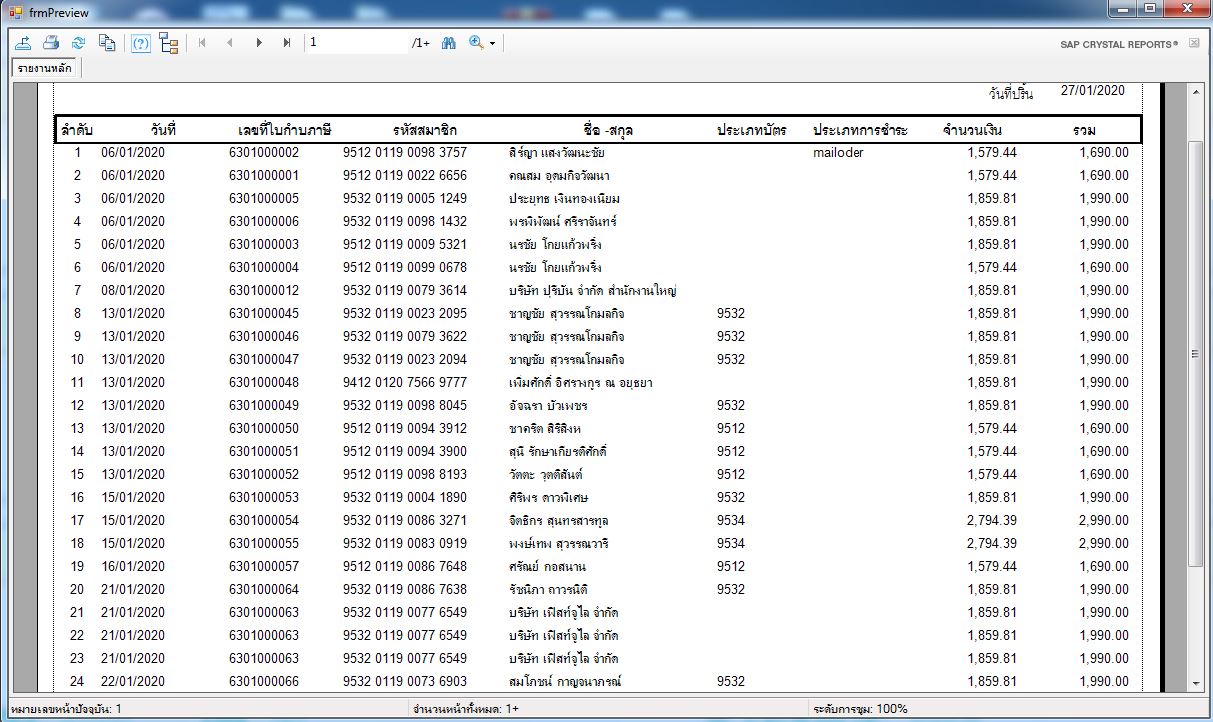Click the Zoom magnifier icon

pos(476,43)
